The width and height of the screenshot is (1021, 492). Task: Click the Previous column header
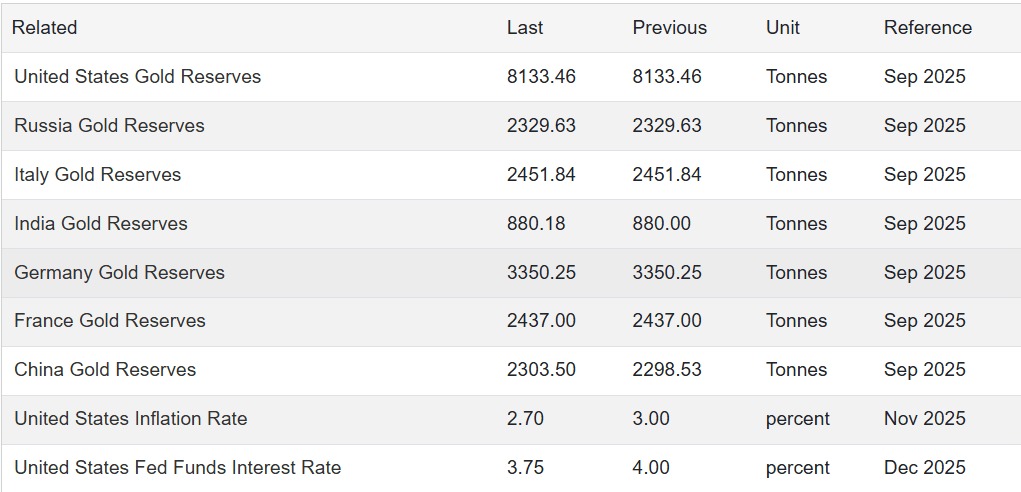669,28
